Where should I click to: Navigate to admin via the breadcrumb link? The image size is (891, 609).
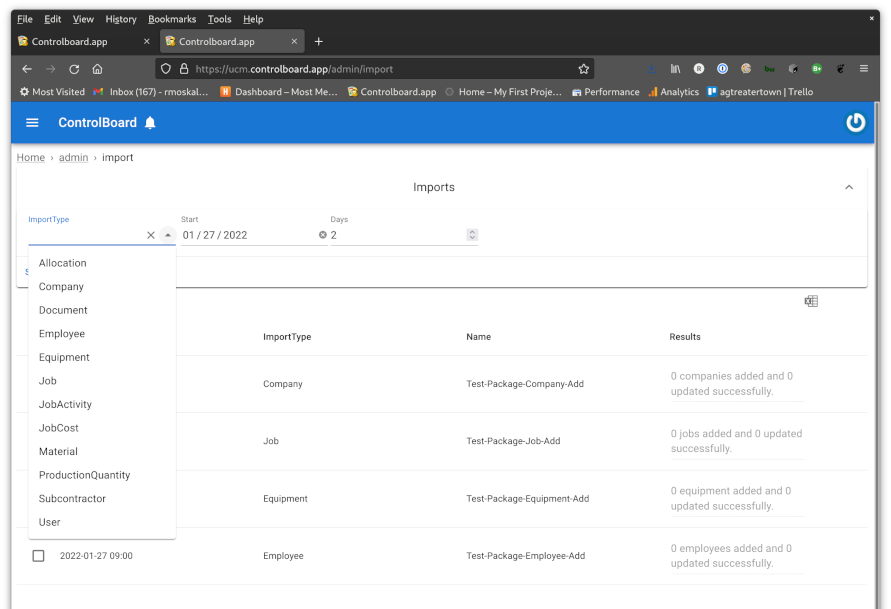[x=73, y=157]
